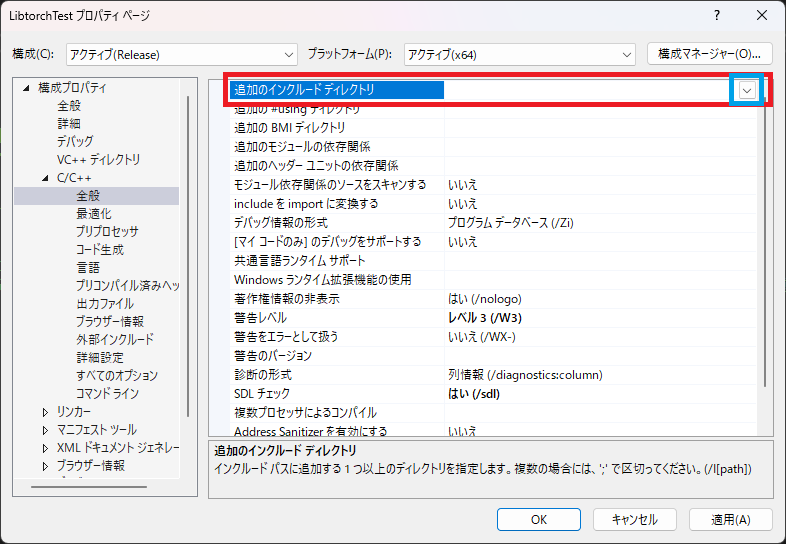This screenshot has width=786, height=544.
Task: Click the 構成マネージャー button
Action: (x=710, y=53)
